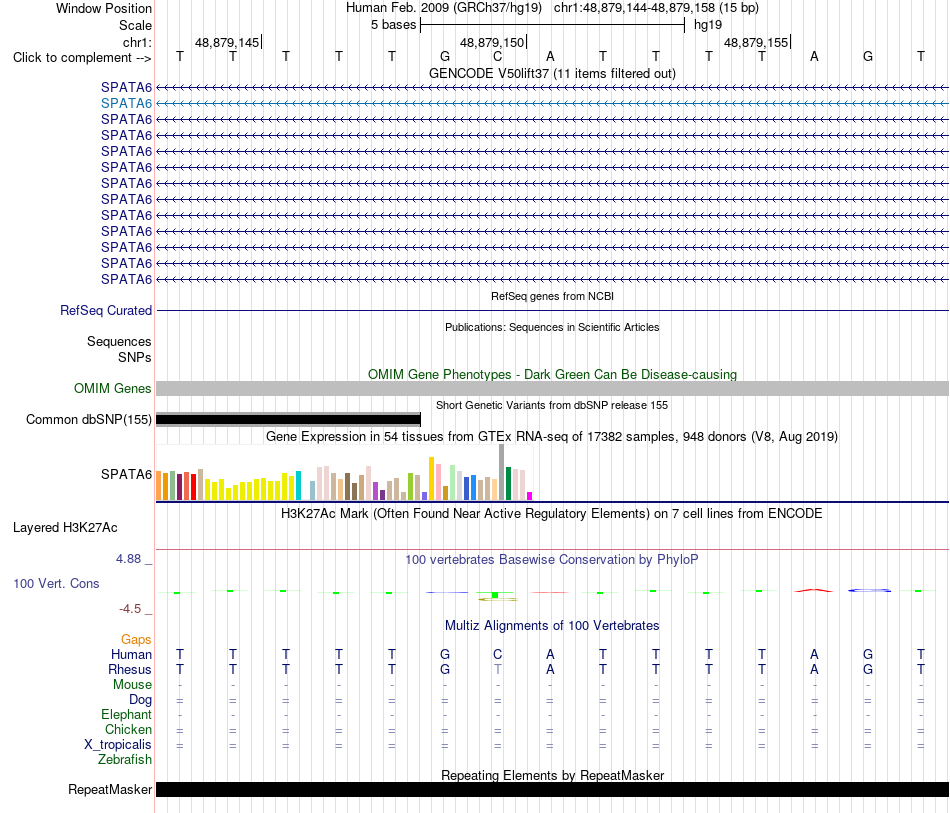Click the 'Chicken' species label
950x813 pixels.
tap(128, 729)
